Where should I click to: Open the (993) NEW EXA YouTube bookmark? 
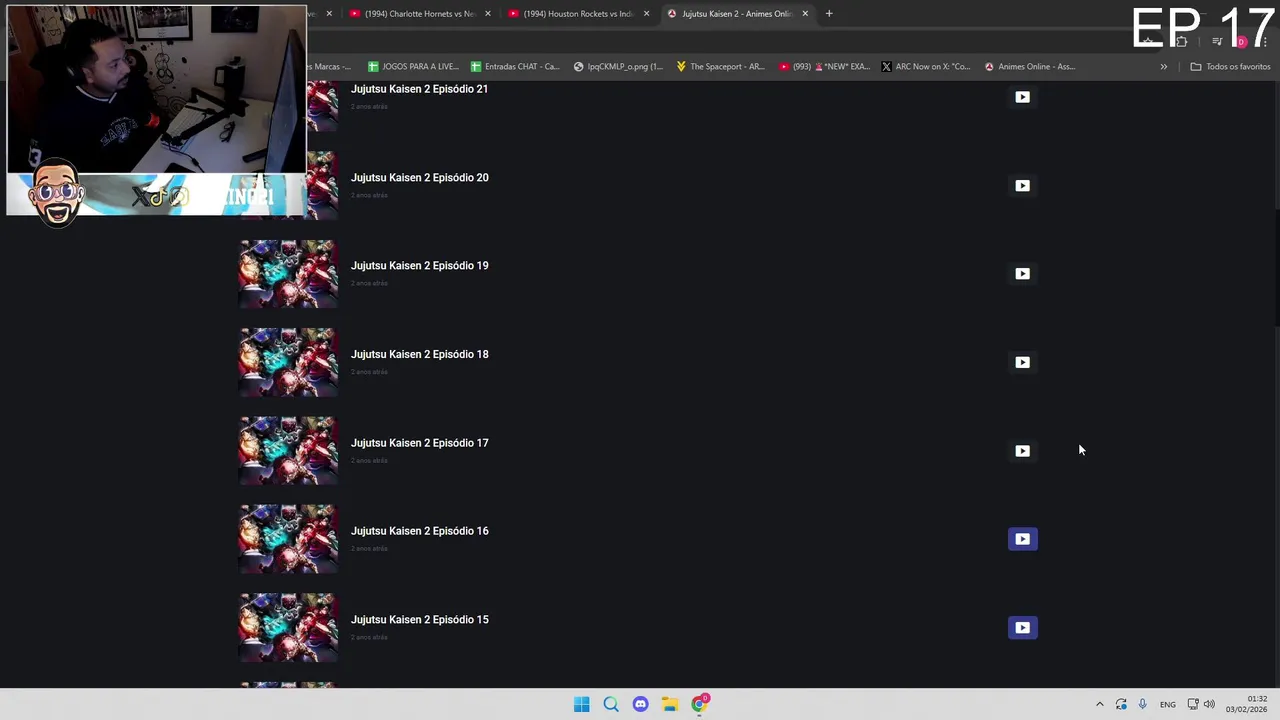(824, 67)
